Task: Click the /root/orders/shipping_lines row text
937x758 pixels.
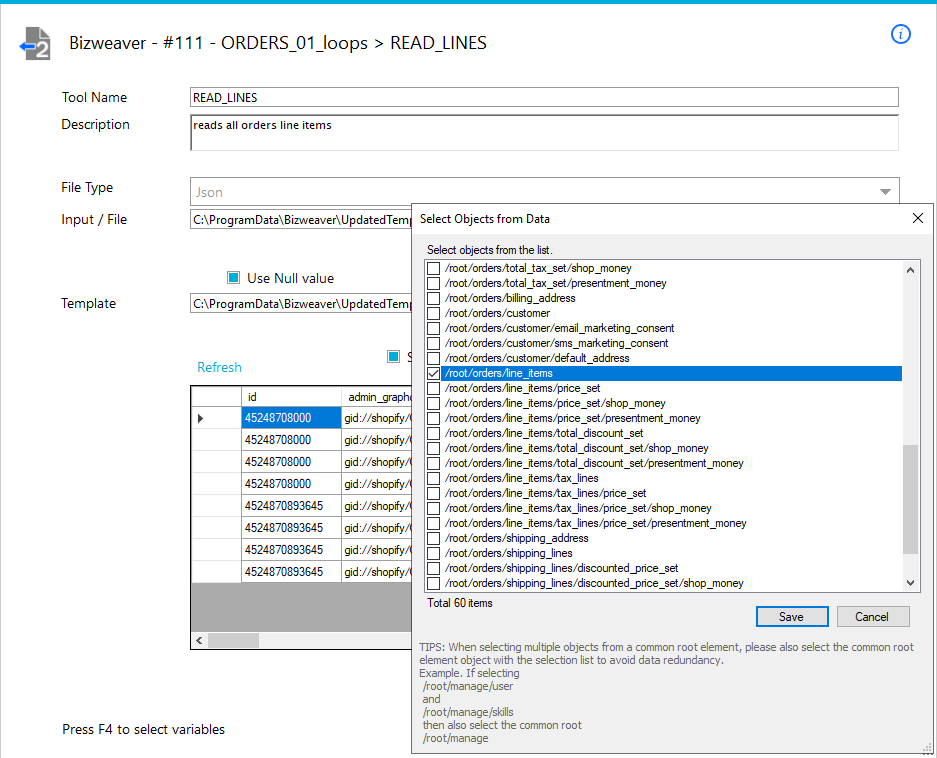Action: 509,553
